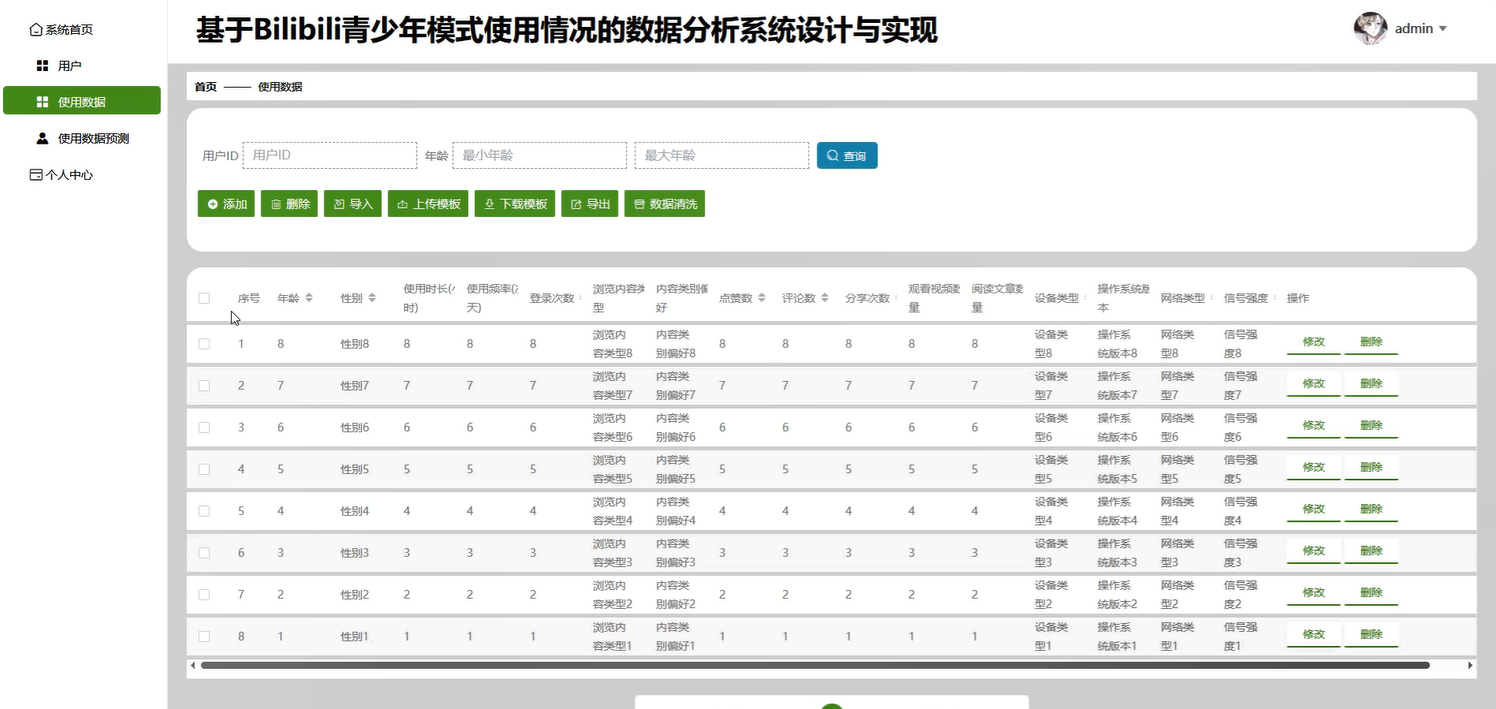Click the 导出 export button
The image size is (1496, 709).
click(590, 204)
